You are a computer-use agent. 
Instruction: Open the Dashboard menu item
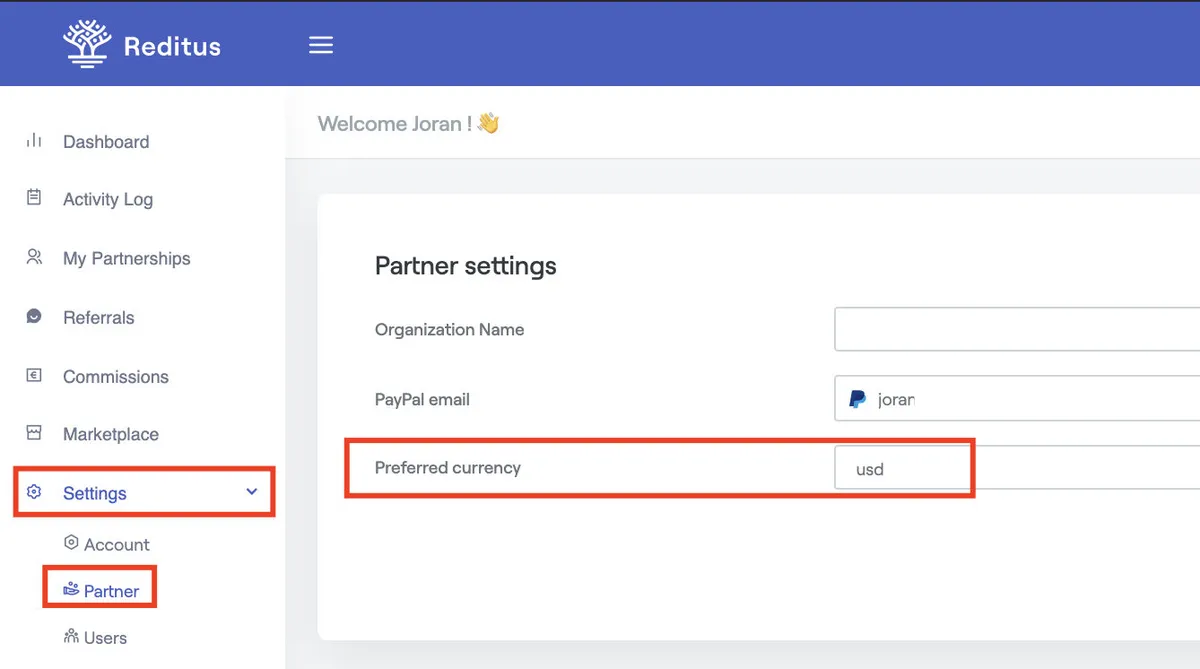[x=106, y=142]
